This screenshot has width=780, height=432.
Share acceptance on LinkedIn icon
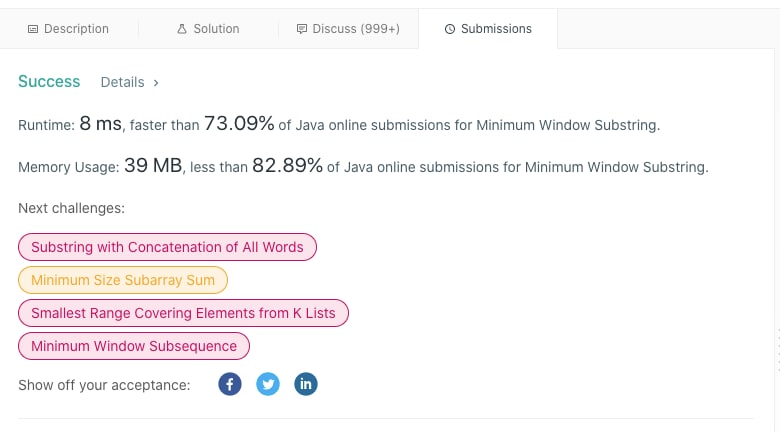coord(305,384)
